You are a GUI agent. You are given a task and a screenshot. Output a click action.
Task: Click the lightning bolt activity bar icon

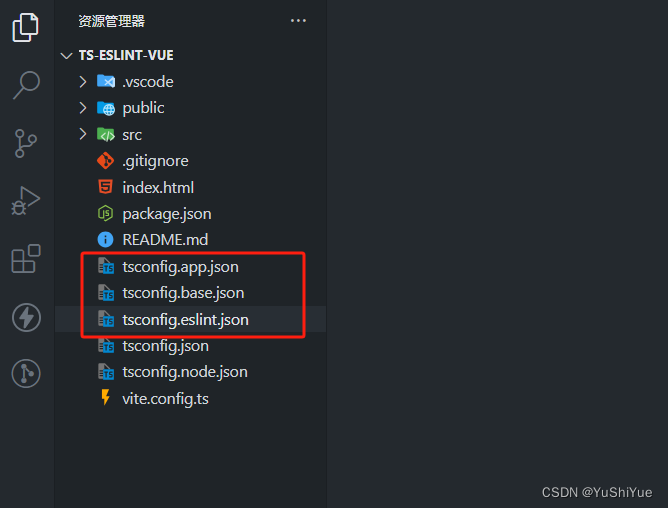click(x=26, y=317)
